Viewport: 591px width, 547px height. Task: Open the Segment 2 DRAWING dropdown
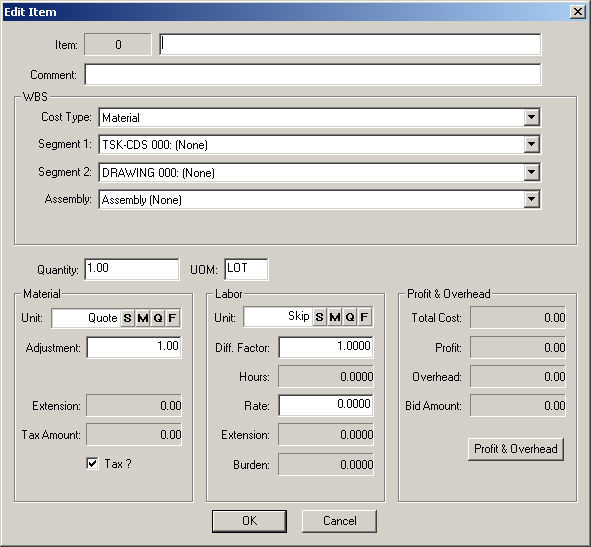point(531,172)
